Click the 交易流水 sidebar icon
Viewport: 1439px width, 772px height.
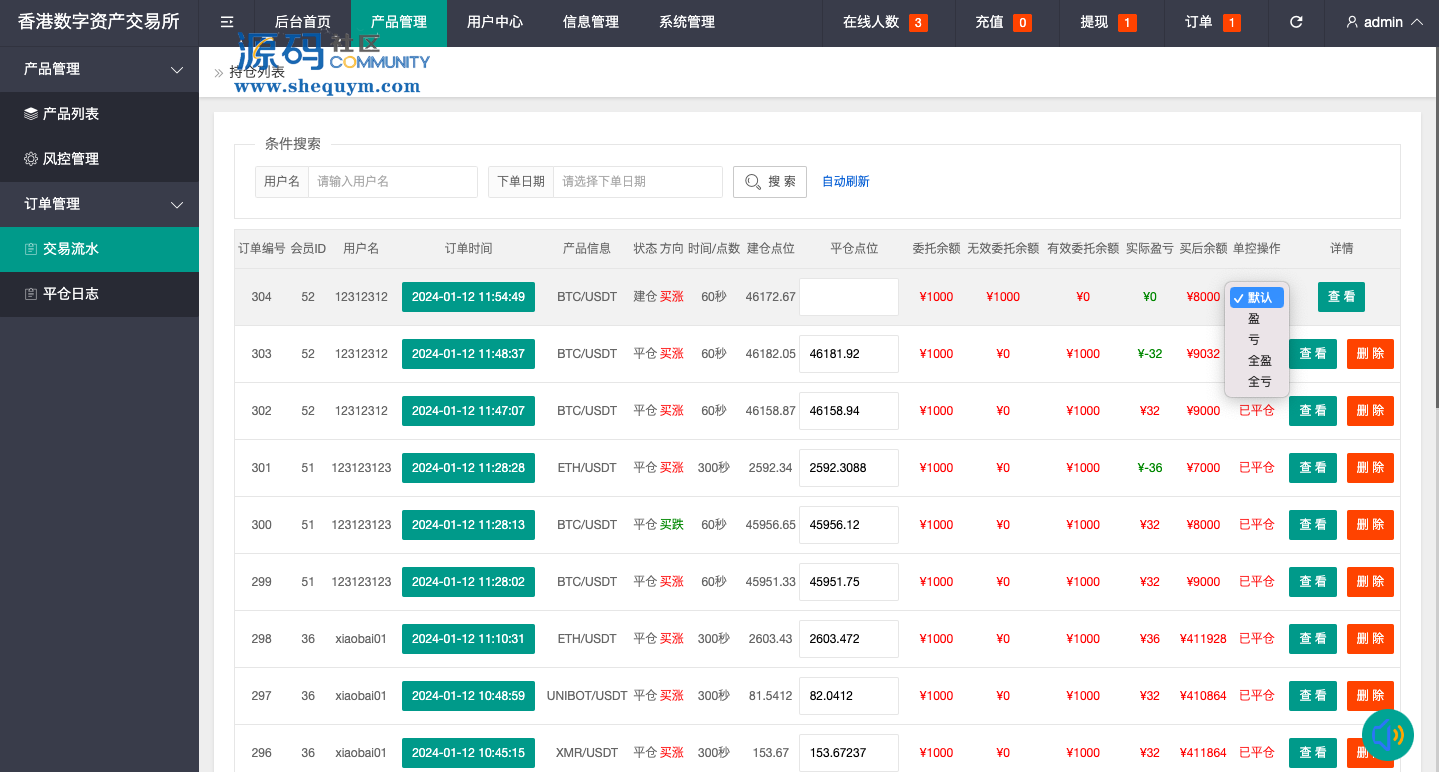31,249
